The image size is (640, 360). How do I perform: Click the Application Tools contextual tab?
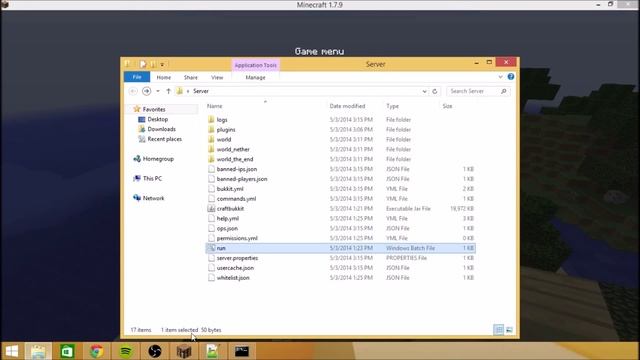(256, 65)
